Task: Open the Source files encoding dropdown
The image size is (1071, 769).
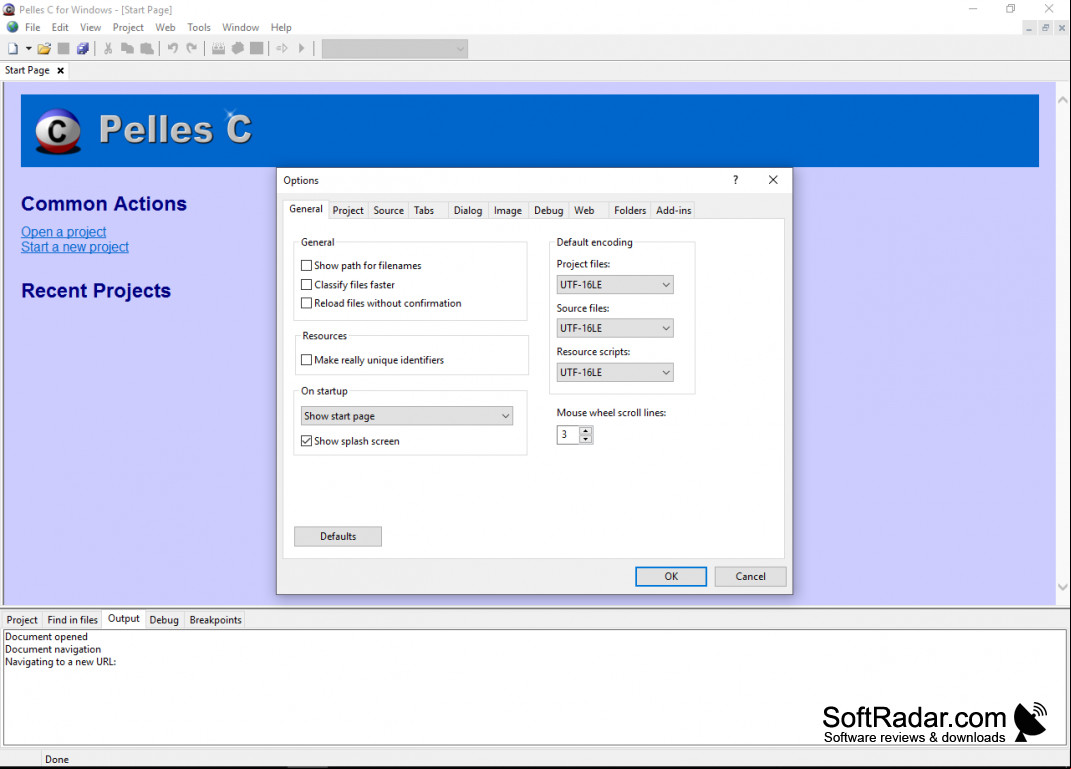Action: point(615,328)
